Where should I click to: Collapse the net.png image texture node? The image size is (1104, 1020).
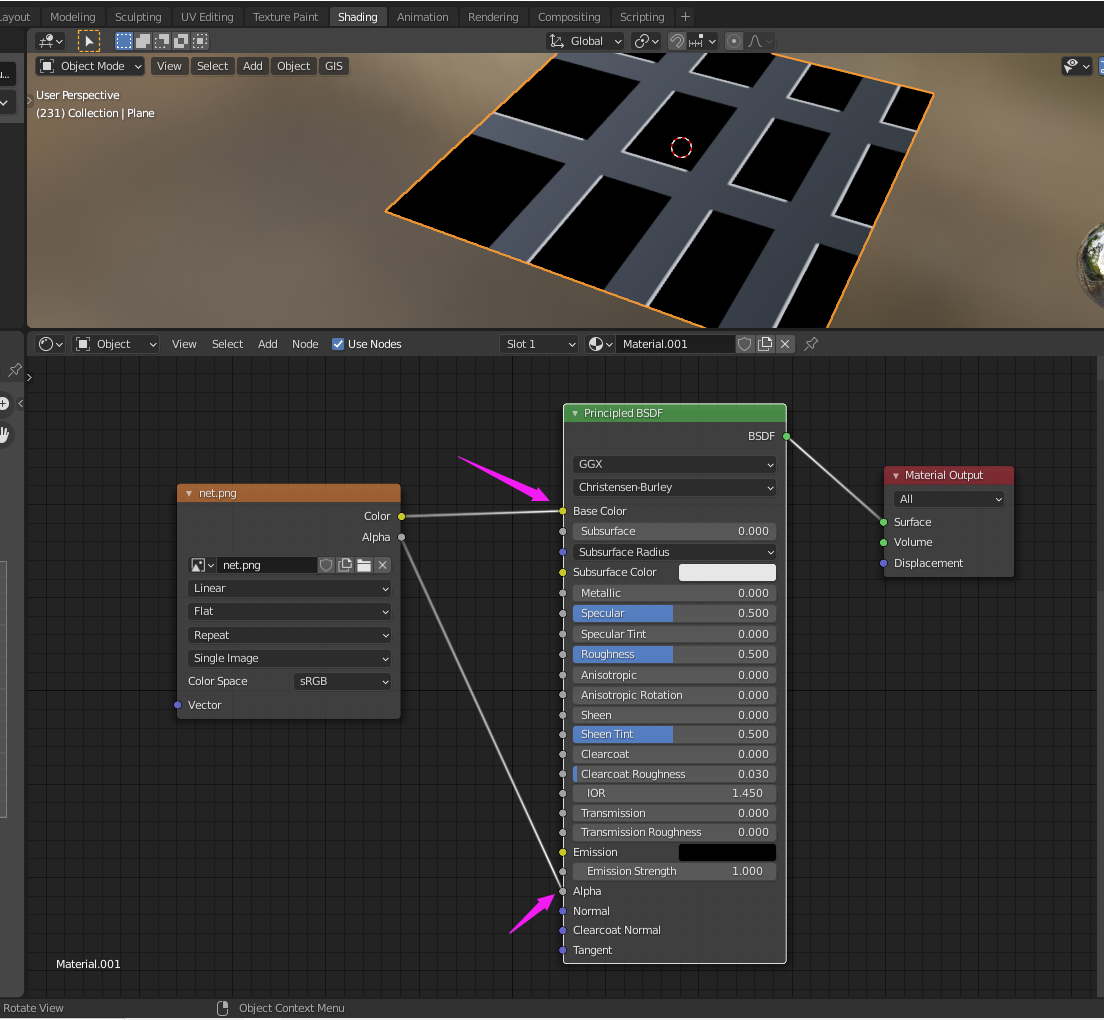click(x=189, y=493)
